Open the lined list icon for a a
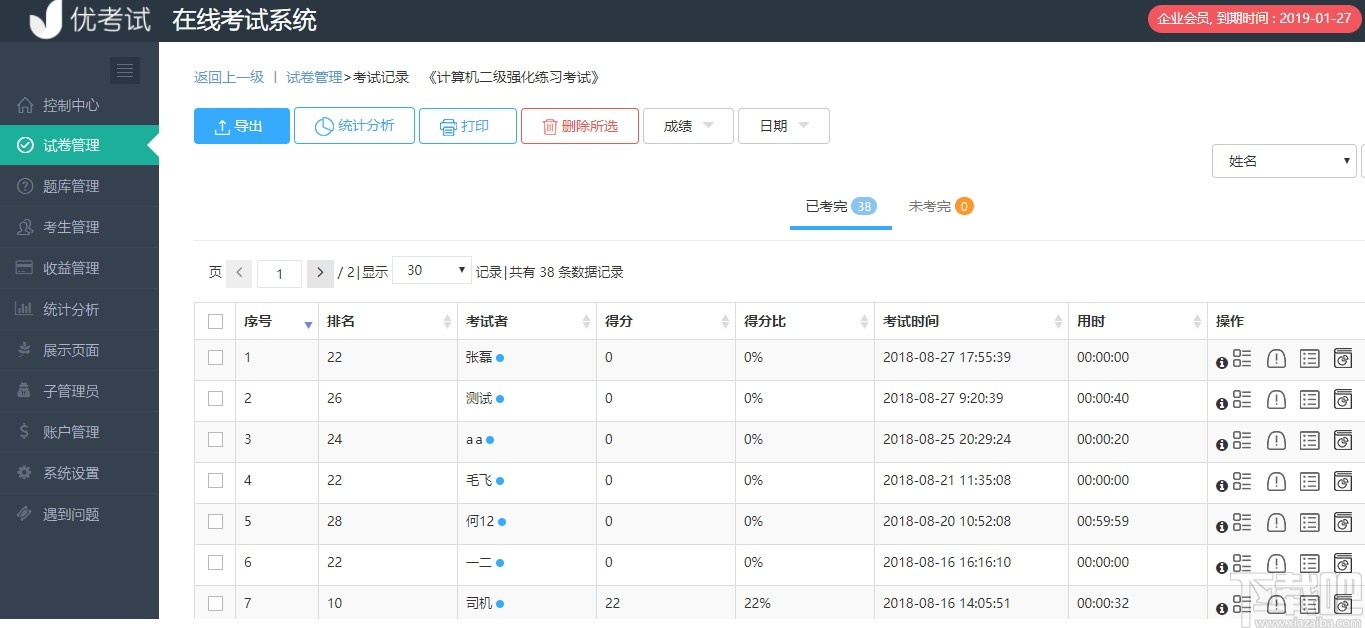The width and height of the screenshot is (1365, 628). point(1309,440)
